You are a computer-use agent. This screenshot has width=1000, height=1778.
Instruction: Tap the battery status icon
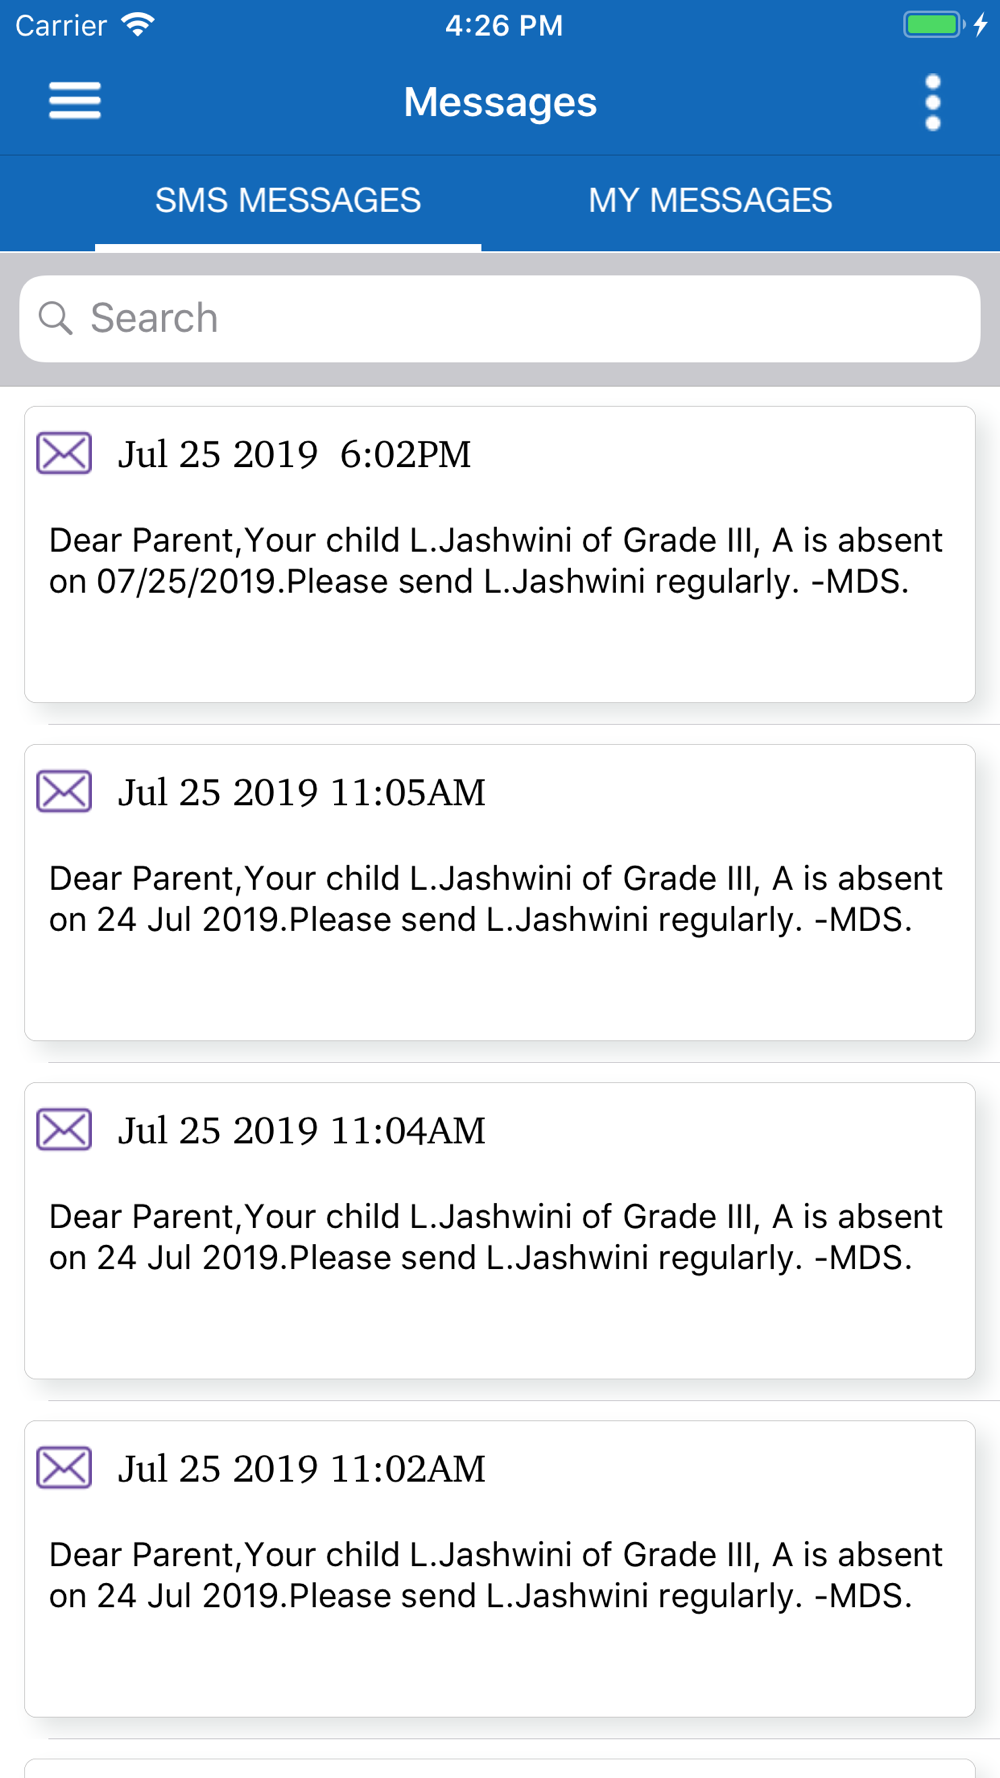933,25
